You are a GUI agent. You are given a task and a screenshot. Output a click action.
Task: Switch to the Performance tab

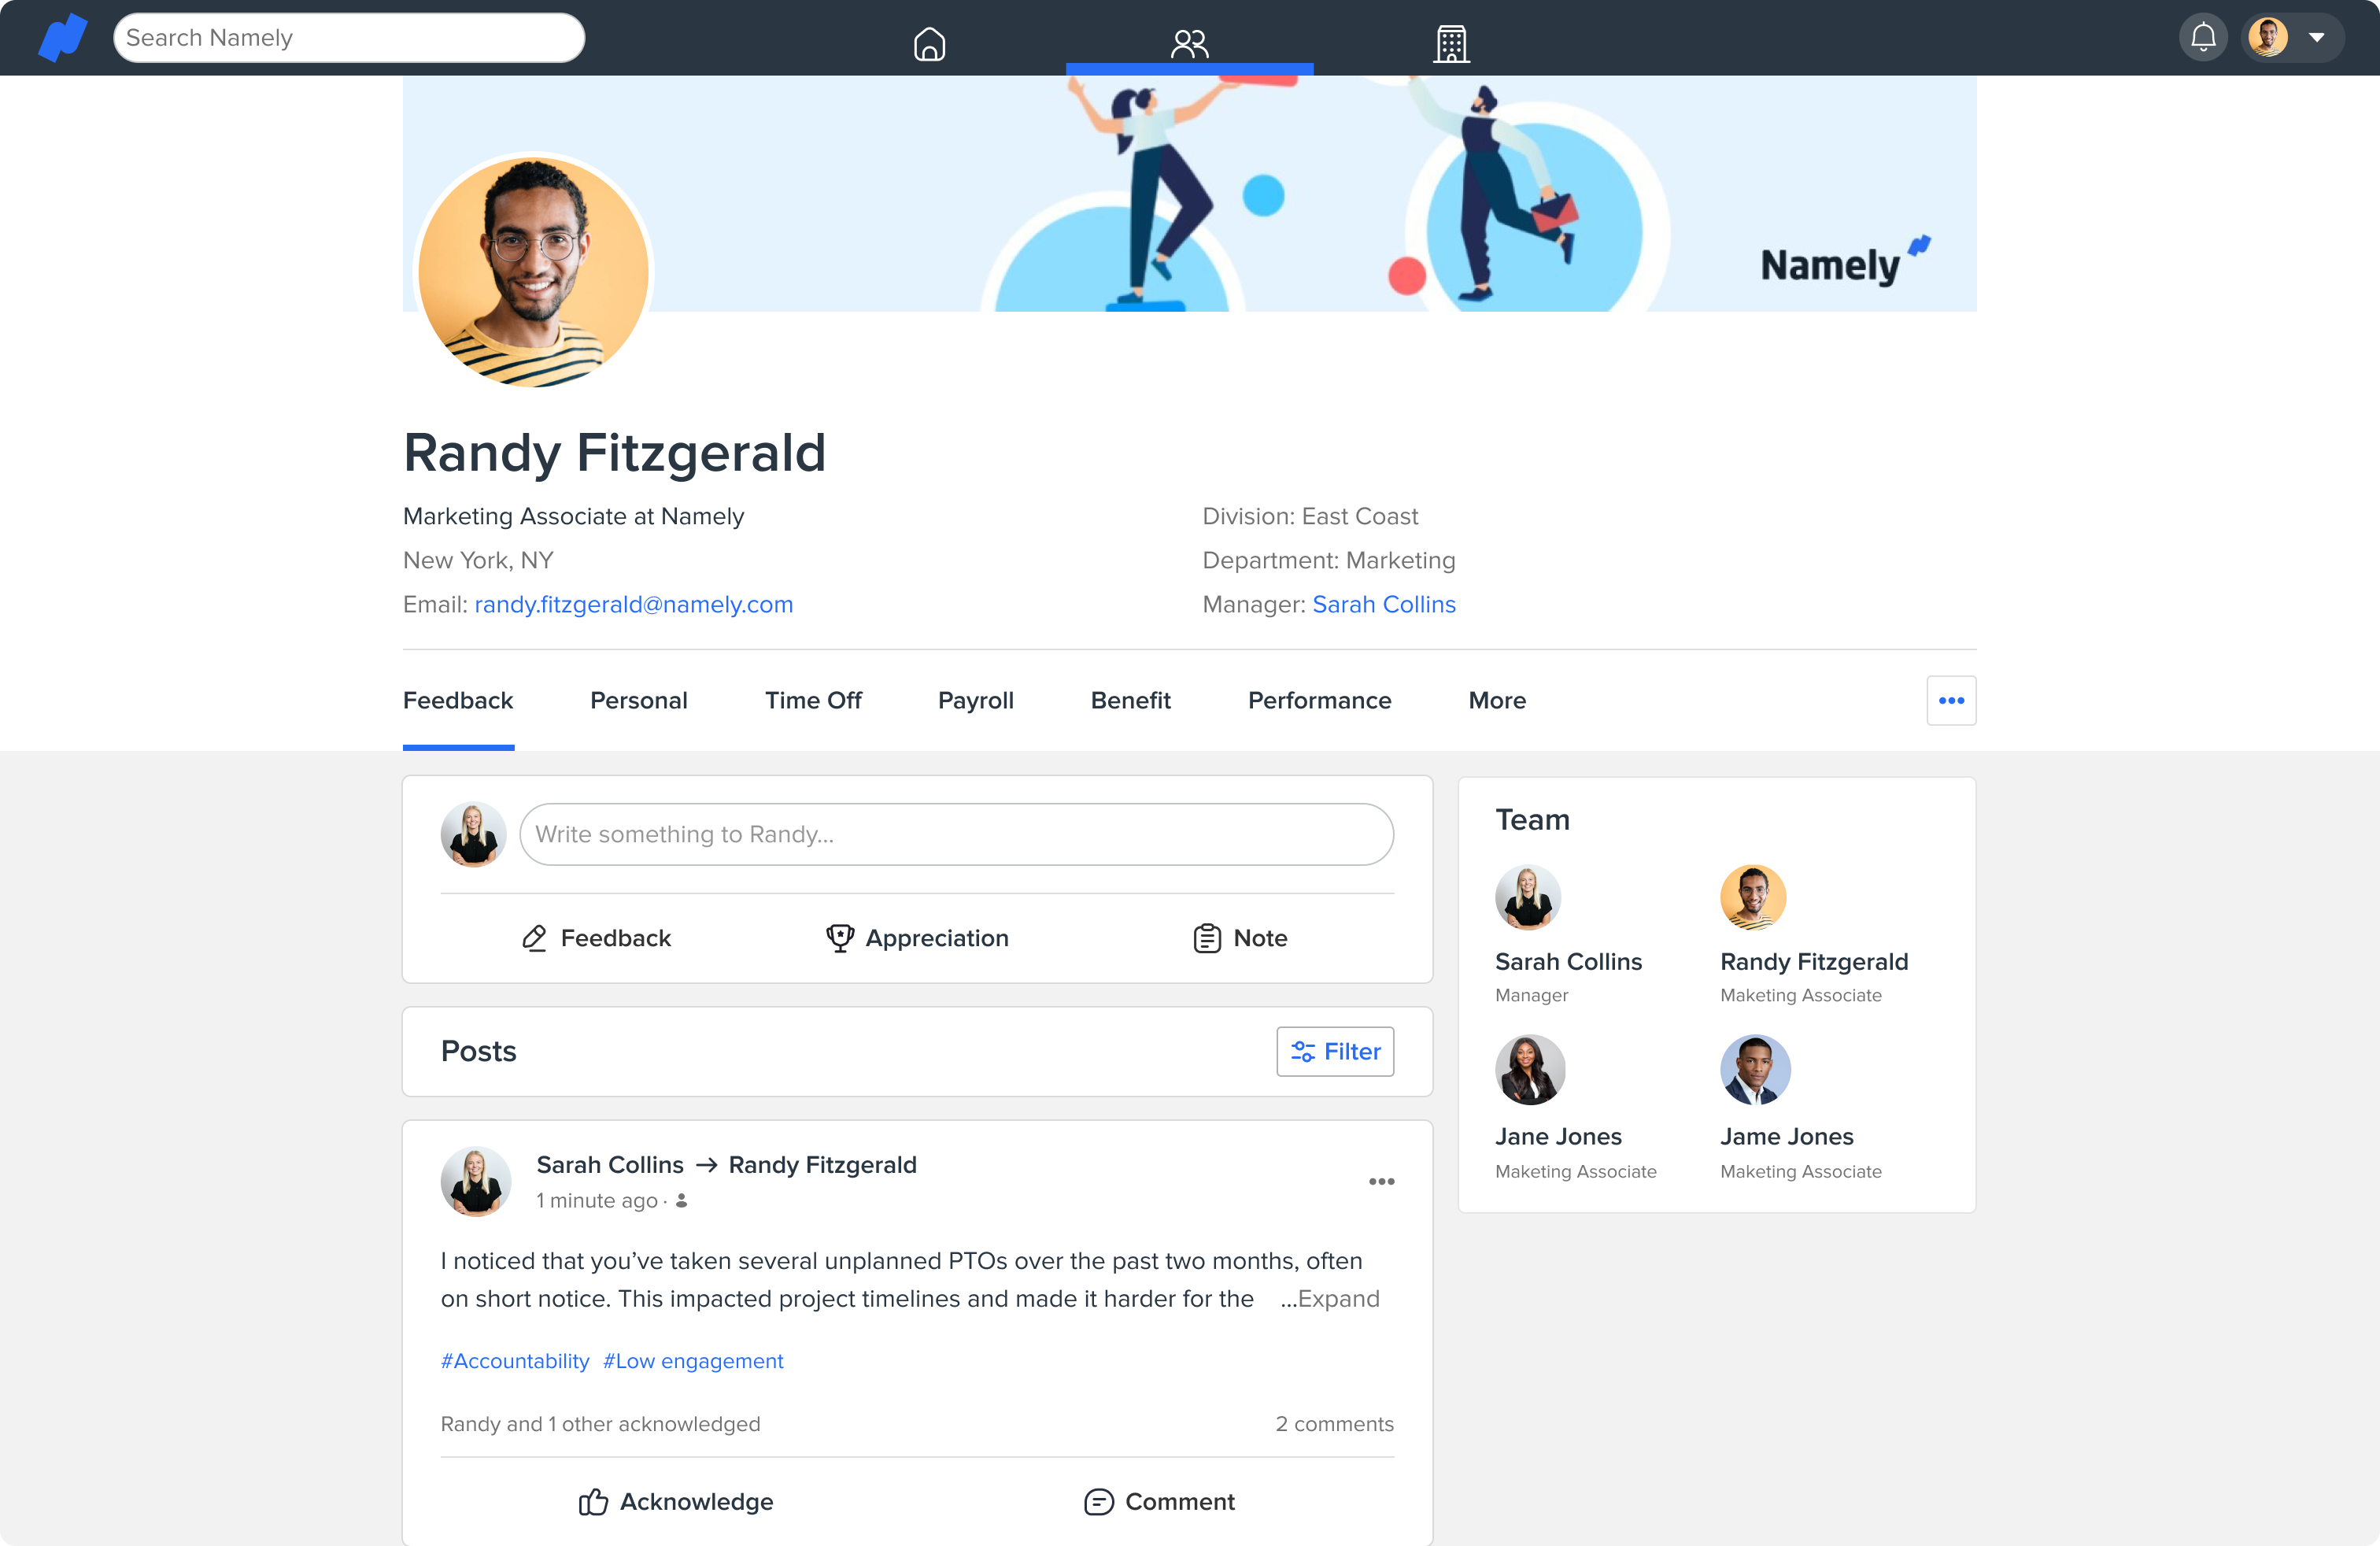pyautogui.click(x=1318, y=700)
